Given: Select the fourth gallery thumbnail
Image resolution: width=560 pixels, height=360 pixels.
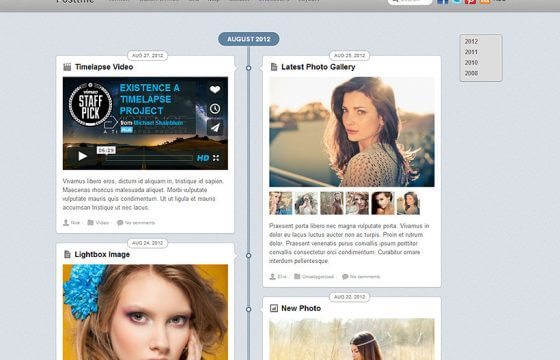Looking at the screenshot, I should (357, 203).
